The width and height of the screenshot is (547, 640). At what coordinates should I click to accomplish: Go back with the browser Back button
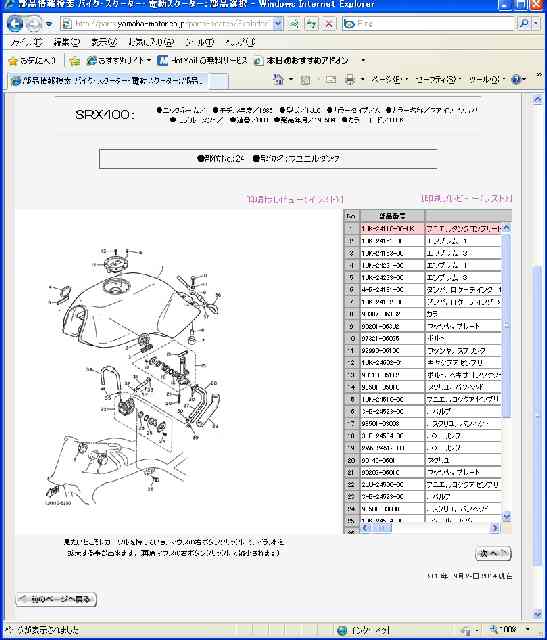[15, 24]
